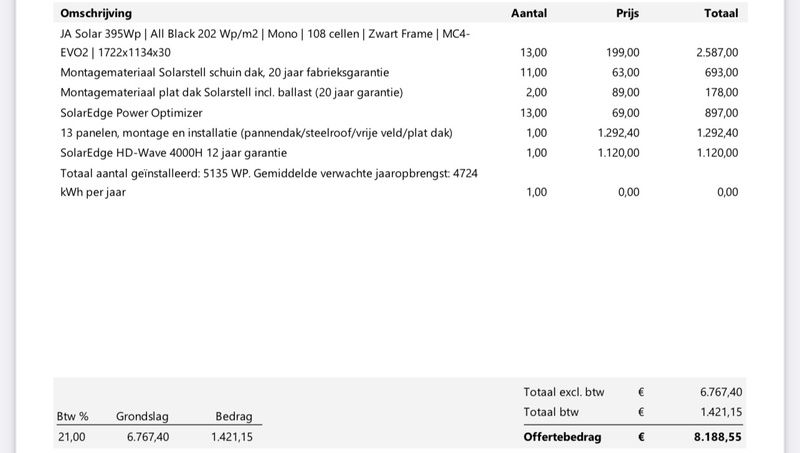Click the SolarEdge Power Optimizer line item
Screen dimensions: 800x453
(x=131, y=113)
